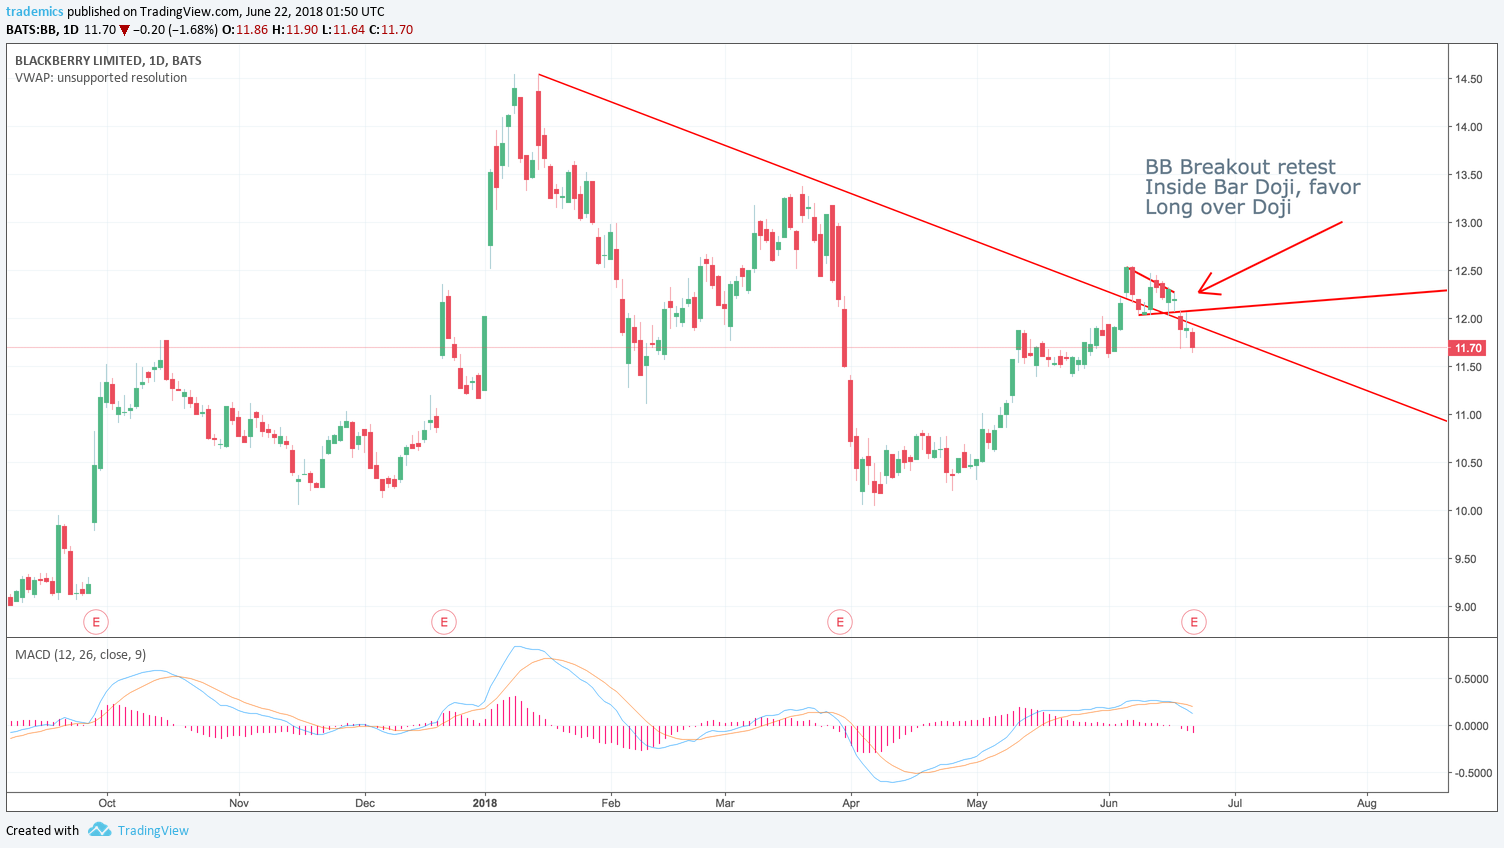
Task: Click the C:11.70 close value in header
Action: [x=391, y=30]
